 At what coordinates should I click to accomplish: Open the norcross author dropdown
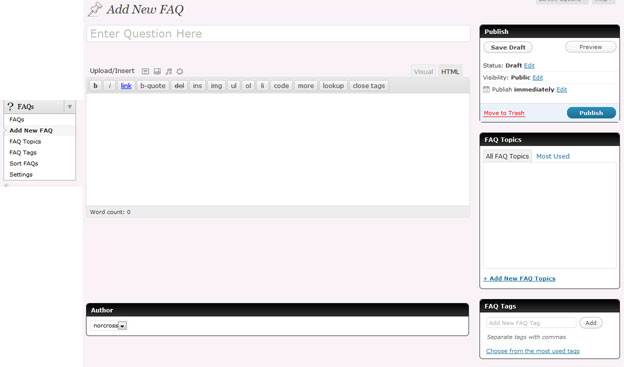[x=109, y=326]
